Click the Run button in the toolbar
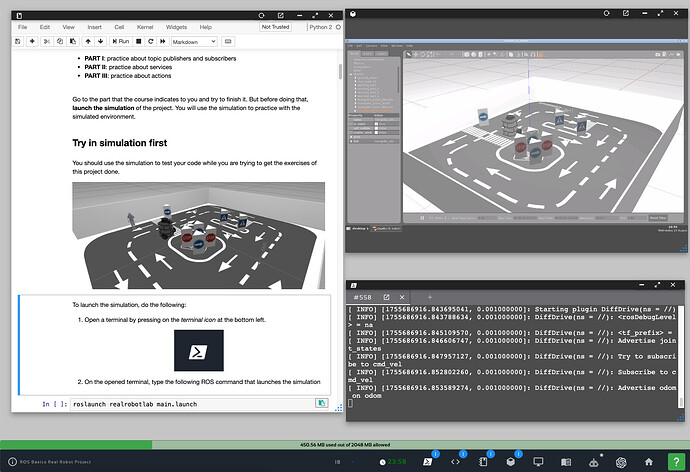The image size is (690, 472). 122,42
